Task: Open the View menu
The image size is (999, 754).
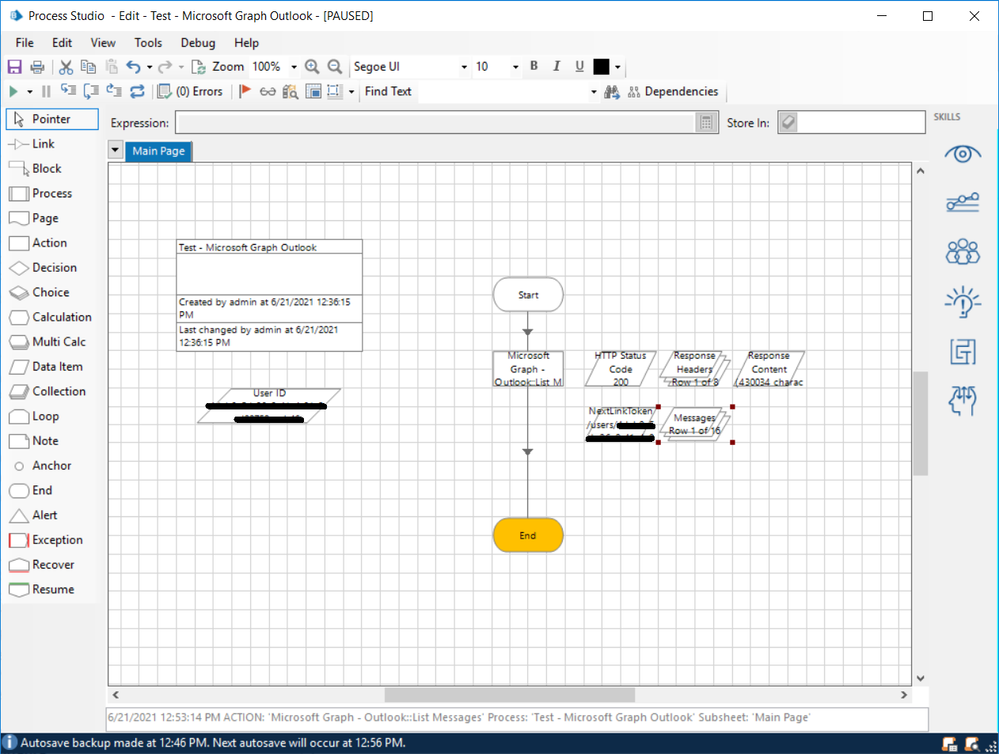Action: (103, 43)
